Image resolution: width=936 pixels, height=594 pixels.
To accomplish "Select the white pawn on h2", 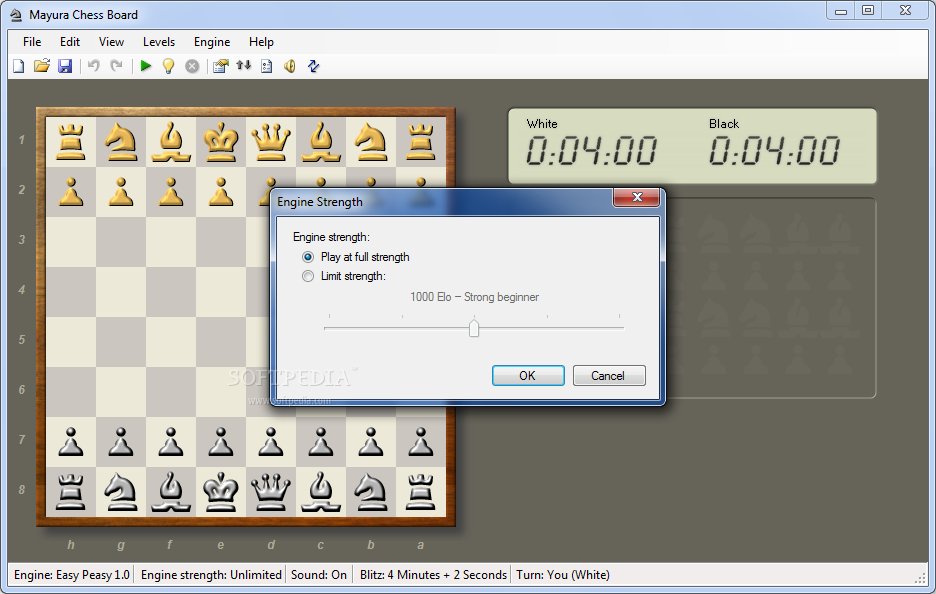I will [70, 192].
